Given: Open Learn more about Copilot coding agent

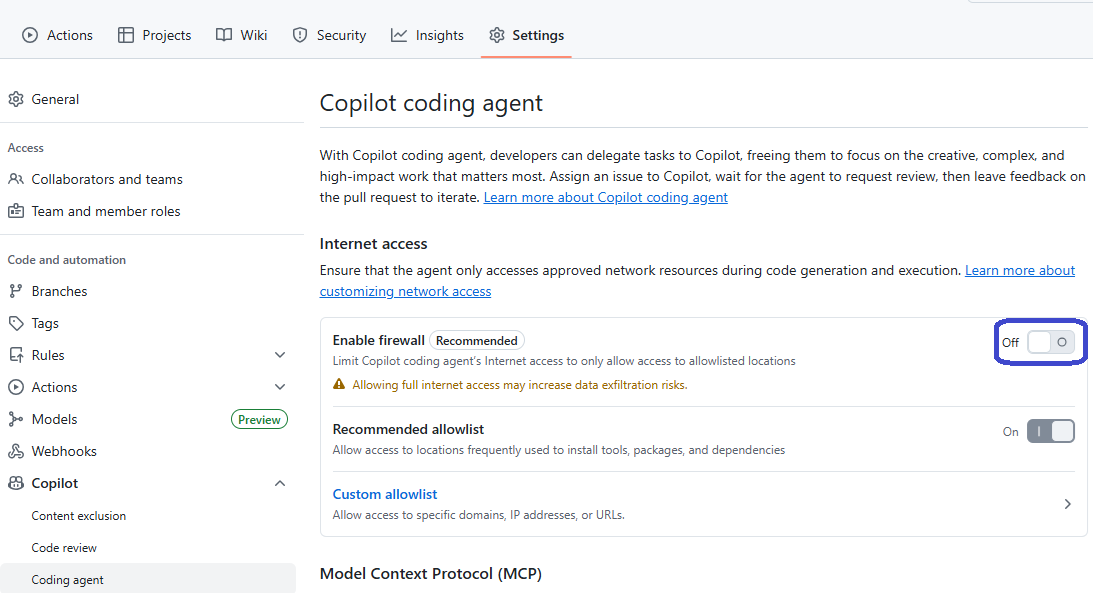Looking at the screenshot, I should pyautogui.click(x=605, y=198).
